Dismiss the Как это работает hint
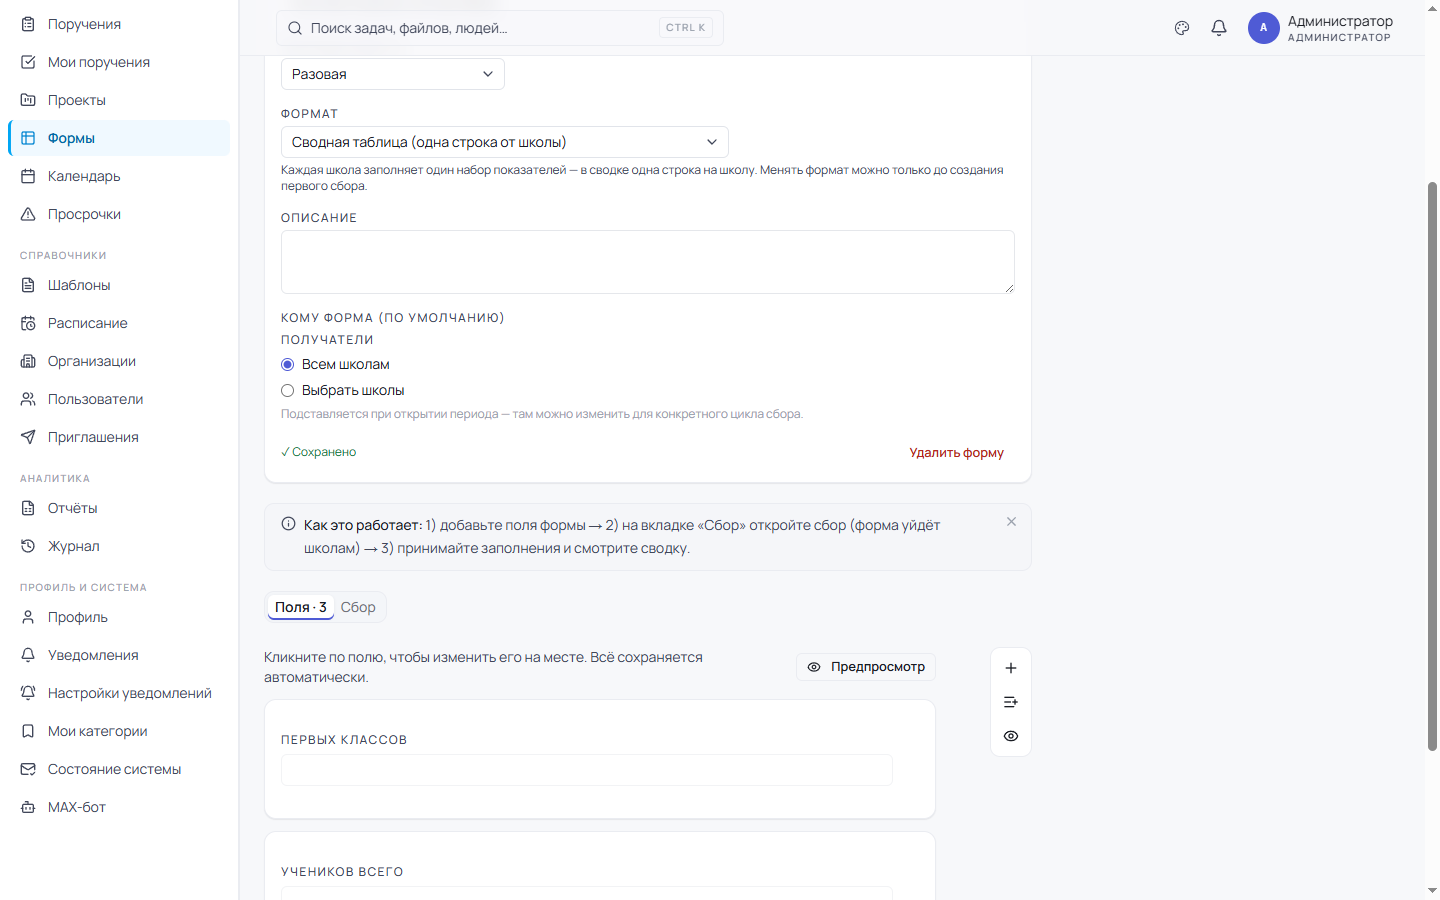The width and height of the screenshot is (1440, 900). coord(1011,522)
